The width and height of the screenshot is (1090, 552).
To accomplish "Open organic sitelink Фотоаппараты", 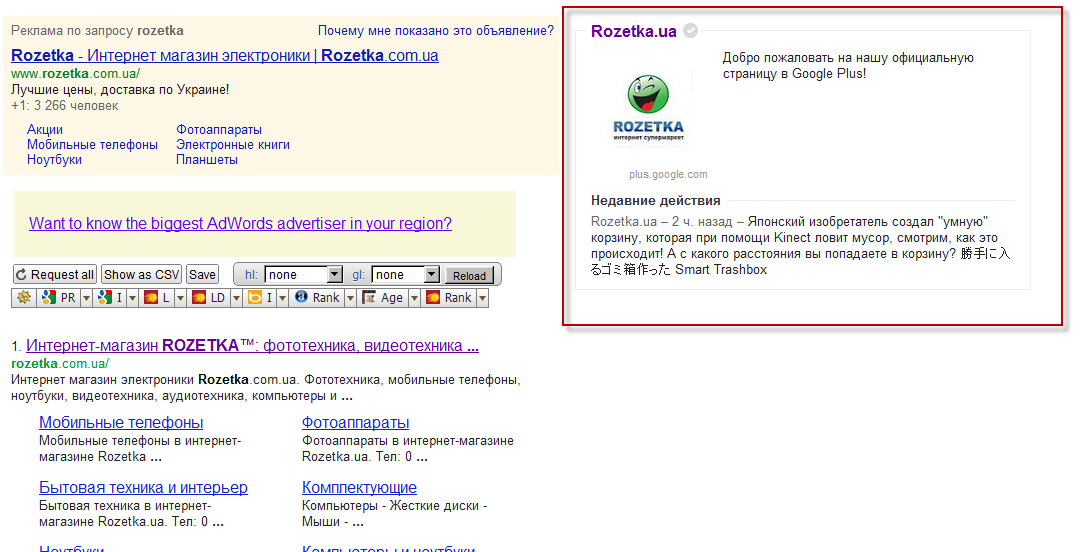I will click(x=355, y=422).
